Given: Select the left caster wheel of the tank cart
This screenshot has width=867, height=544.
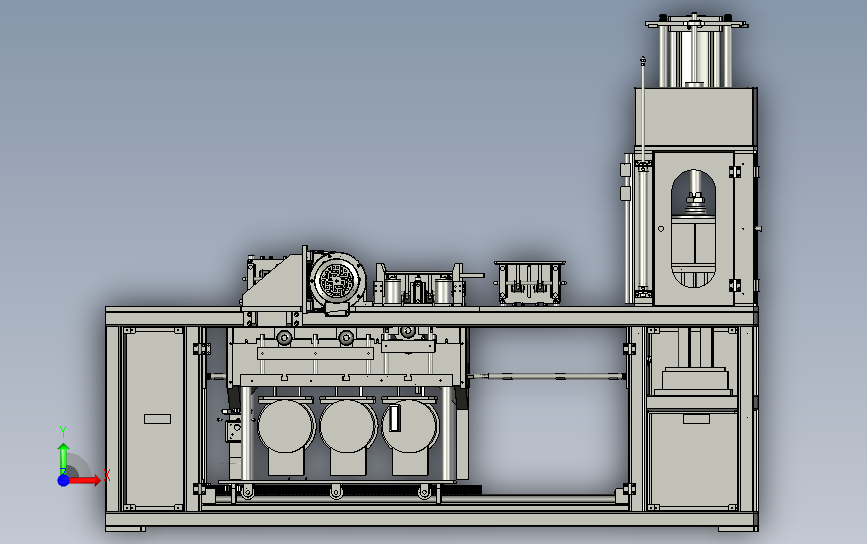Looking at the screenshot, I should [247, 491].
